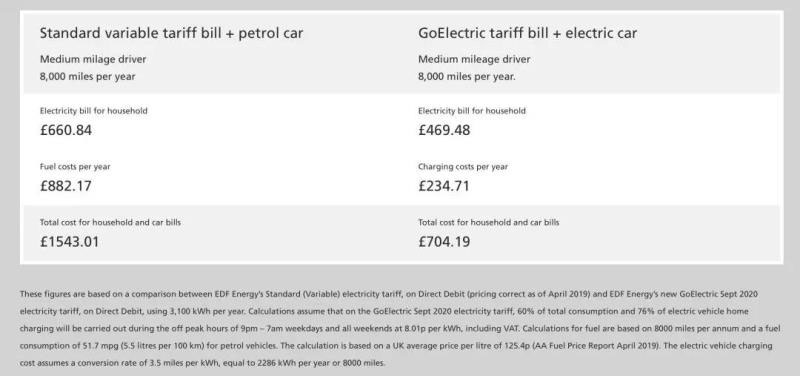The width and height of the screenshot is (800, 376).
Task: Click the Charging costs per year label
Action: click(x=463, y=166)
